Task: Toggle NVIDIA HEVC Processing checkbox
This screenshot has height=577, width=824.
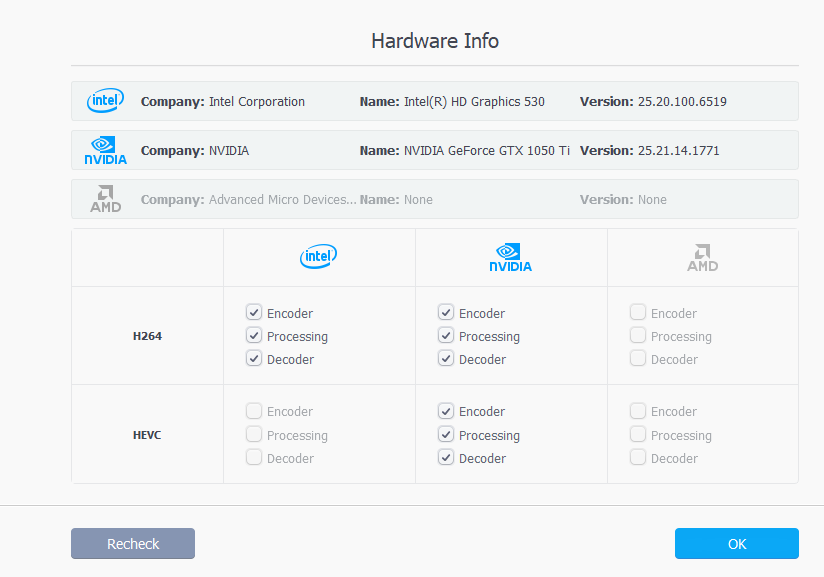Action: (446, 434)
